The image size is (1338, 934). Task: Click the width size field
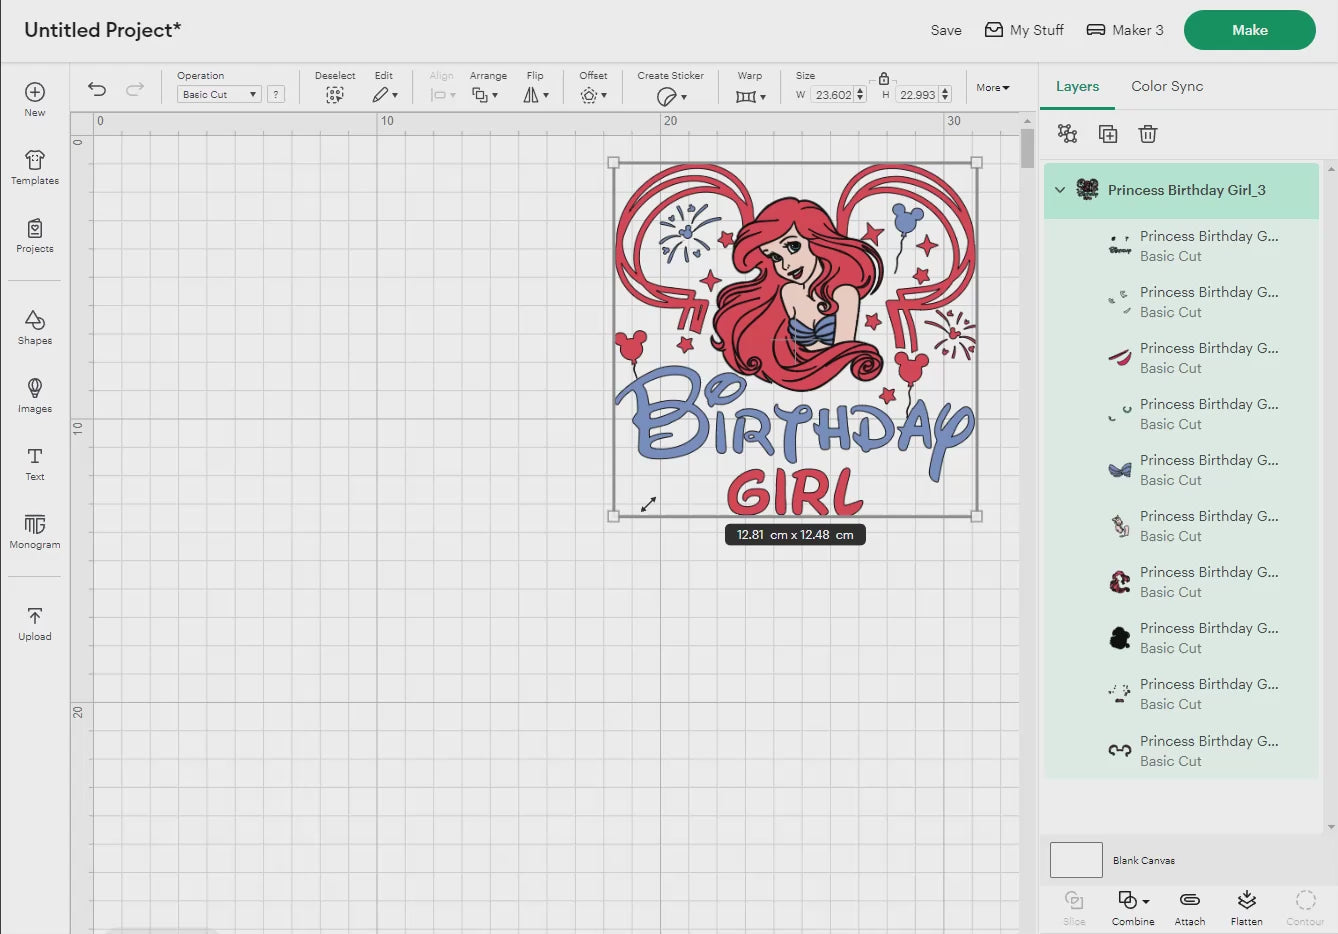(x=832, y=95)
